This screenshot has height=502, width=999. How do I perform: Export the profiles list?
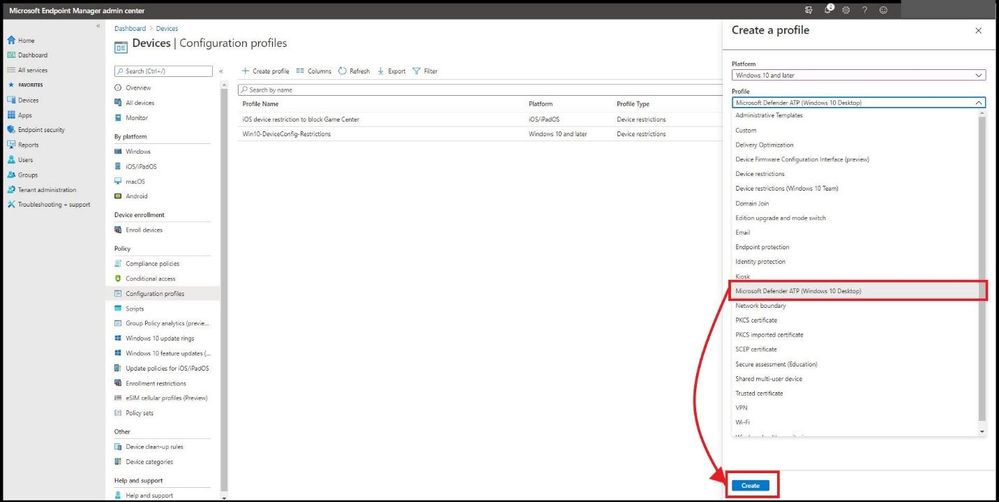[391, 71]
